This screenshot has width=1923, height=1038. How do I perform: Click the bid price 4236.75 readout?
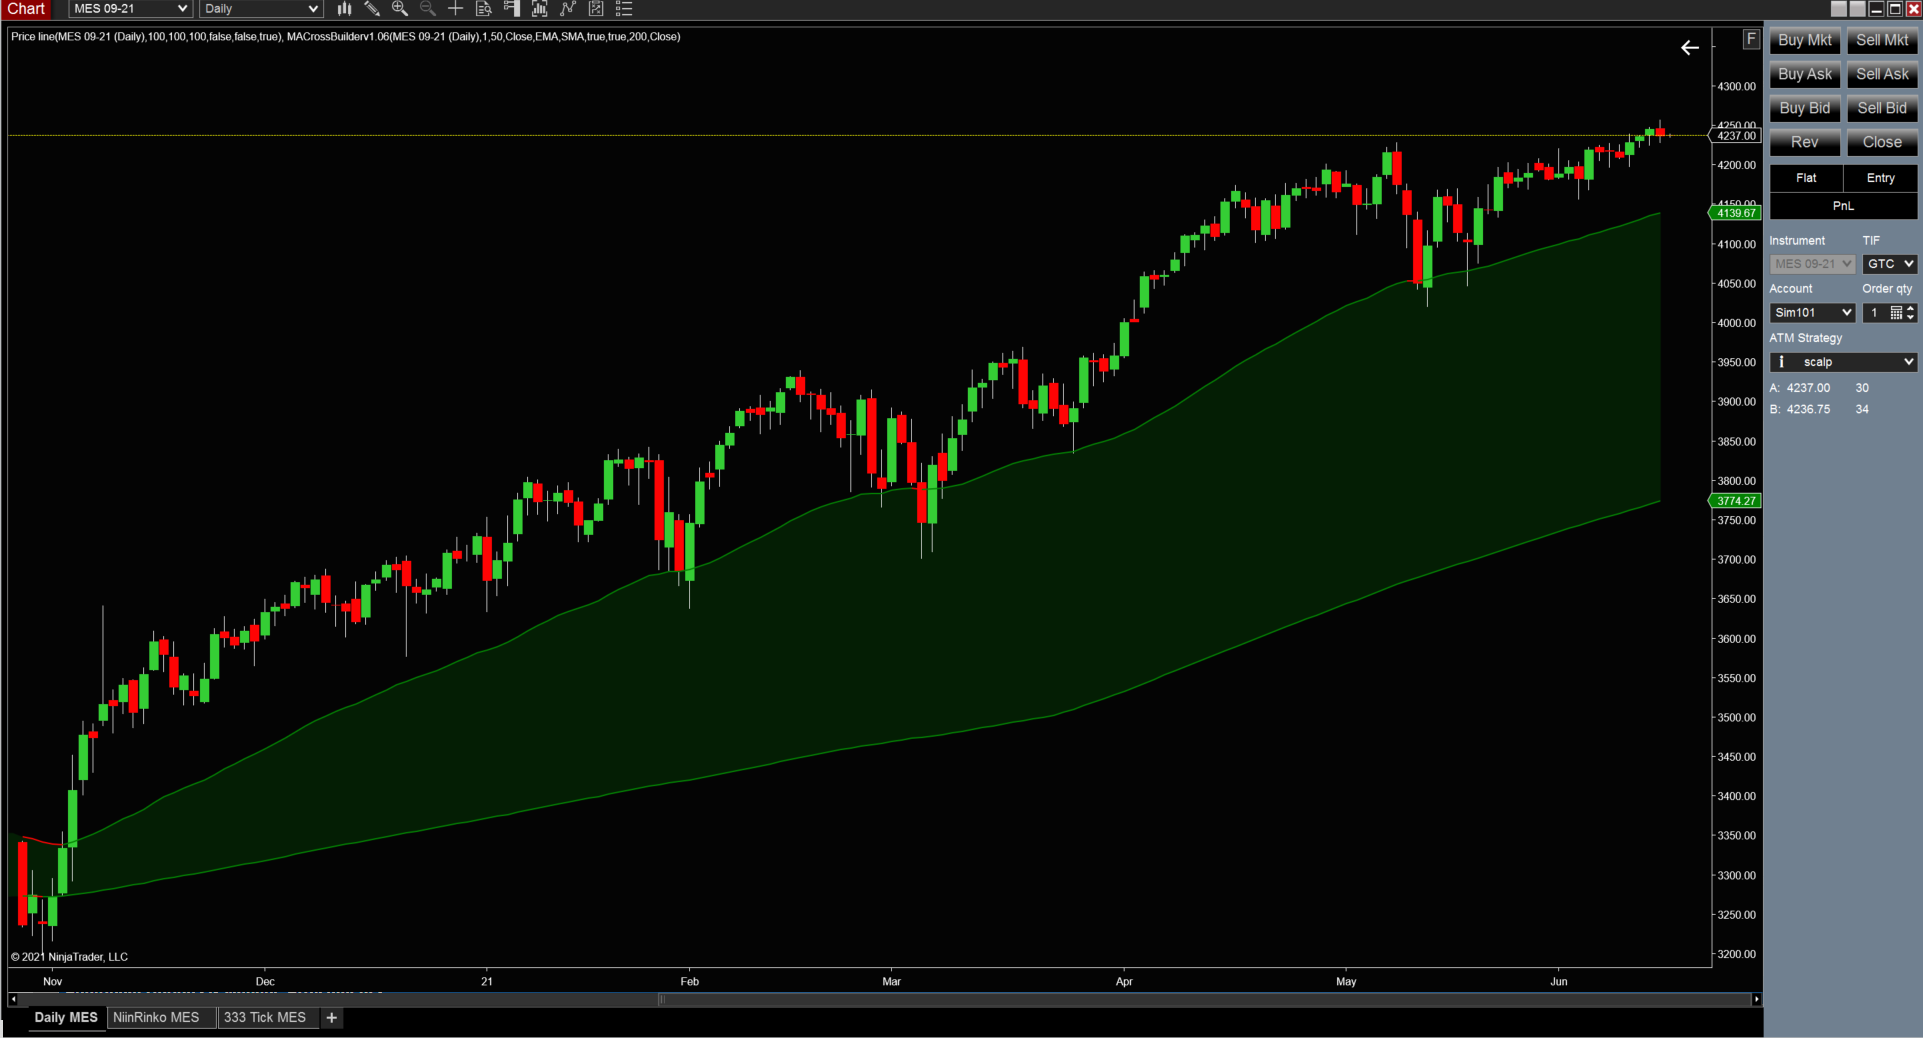(x=1808, y=410)
